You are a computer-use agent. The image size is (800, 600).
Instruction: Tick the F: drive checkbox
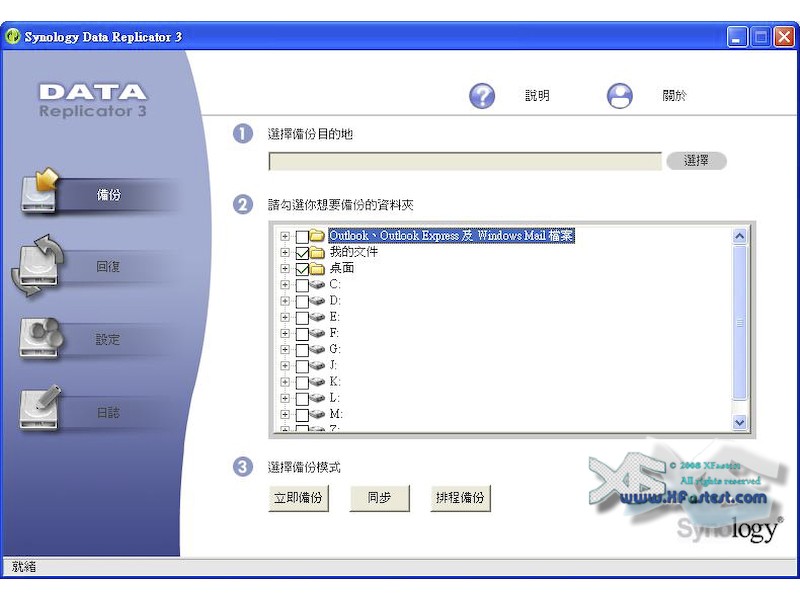click(302, 334)
